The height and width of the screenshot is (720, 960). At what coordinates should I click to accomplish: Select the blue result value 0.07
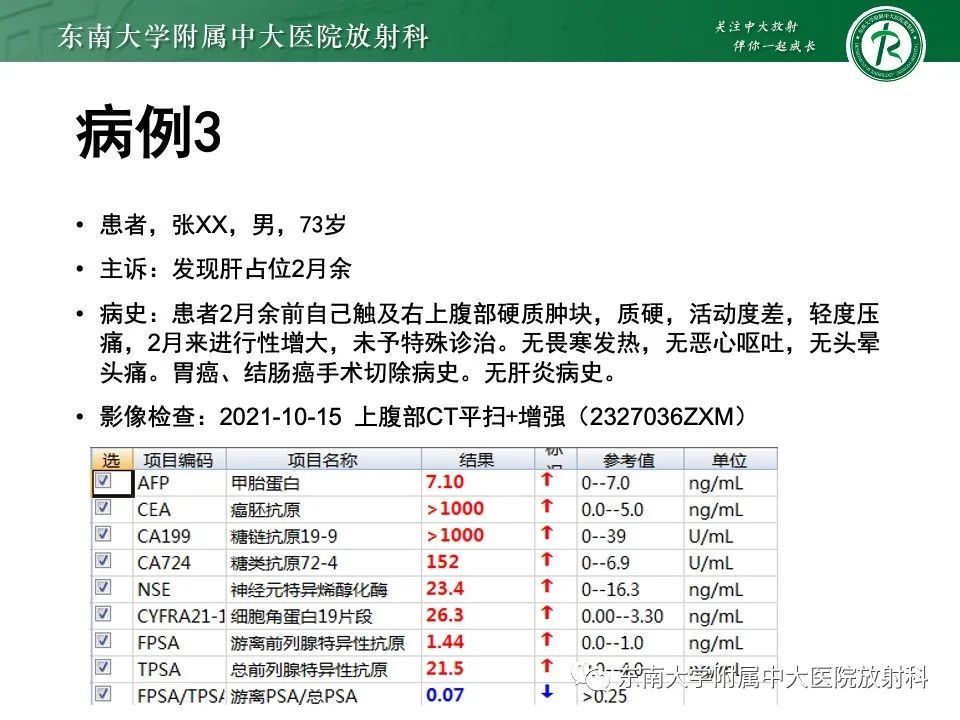pyautogui.click(x=444, y=695)
